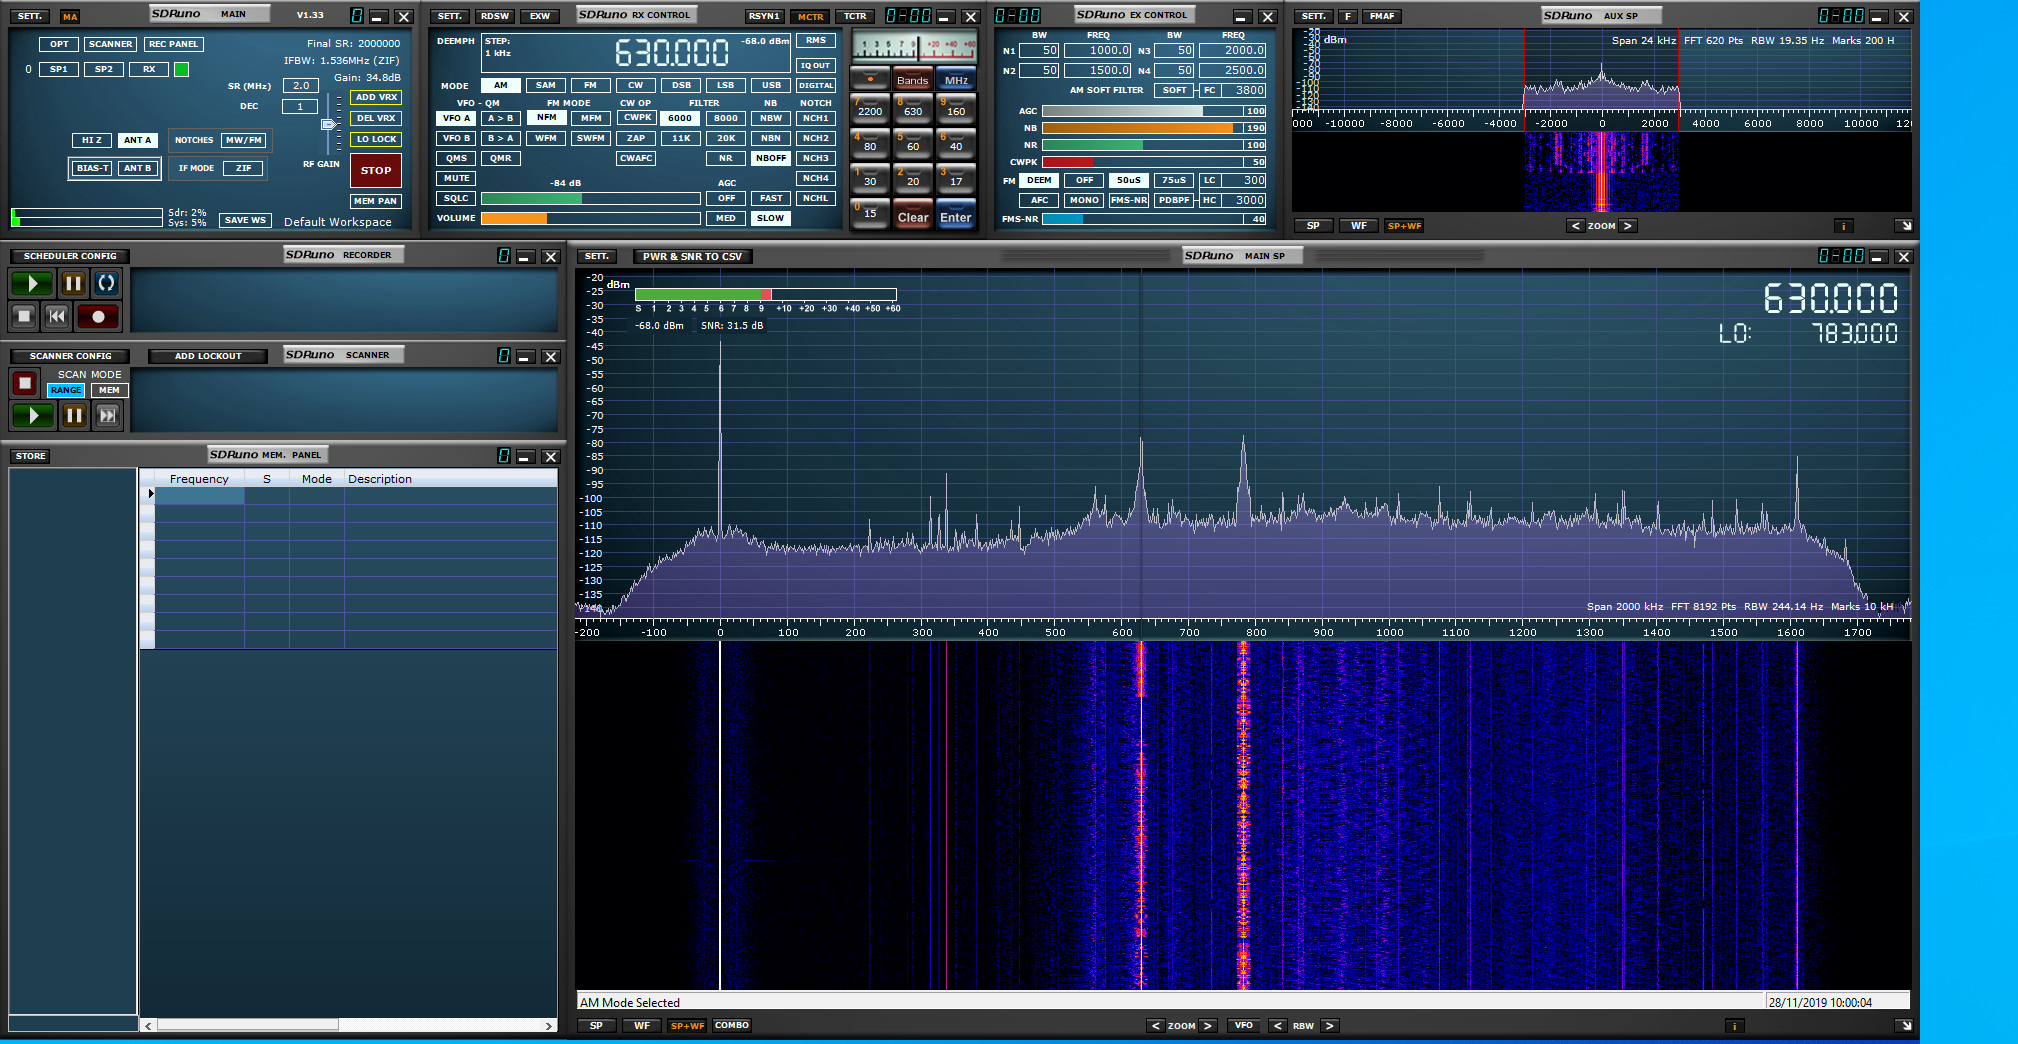Zoom in on the Aux SP spectrum
Image resolution: width=2018 pixels, height=1044 pixels.
(1628, 226)
